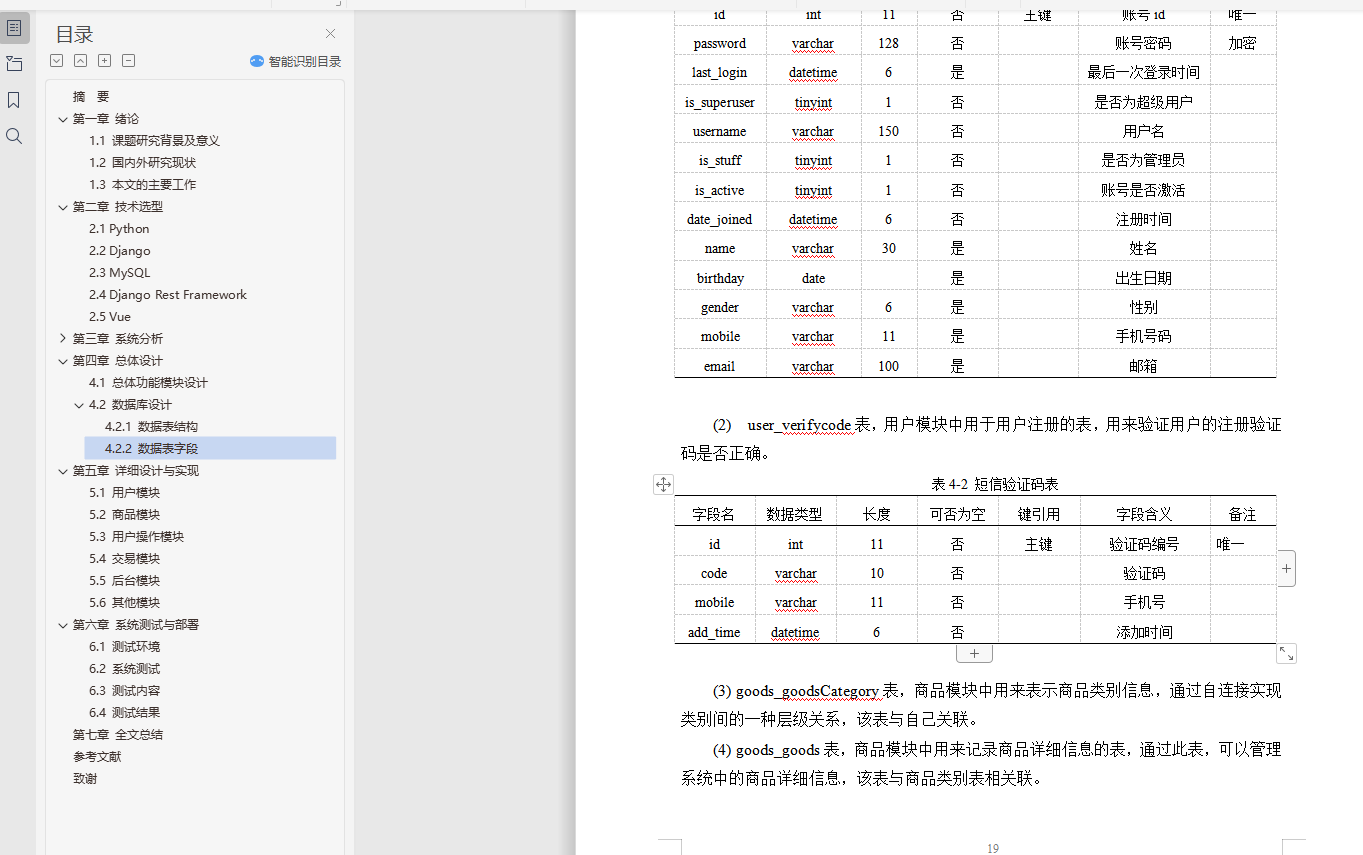Screen dimensions: 1363x855
Task: Go to 6.4 测试结果 heading
Action: pyautogui.click(x=124, y=713)
